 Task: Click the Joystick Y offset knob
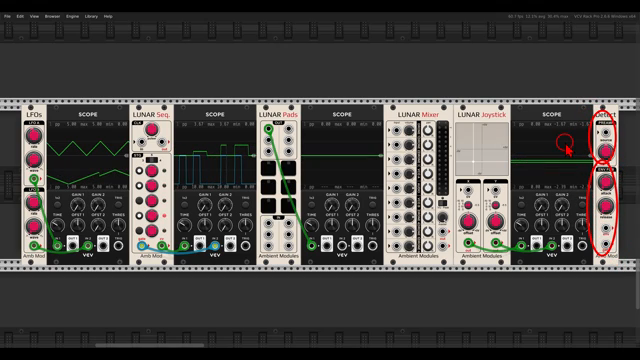(x=496, y=222)
